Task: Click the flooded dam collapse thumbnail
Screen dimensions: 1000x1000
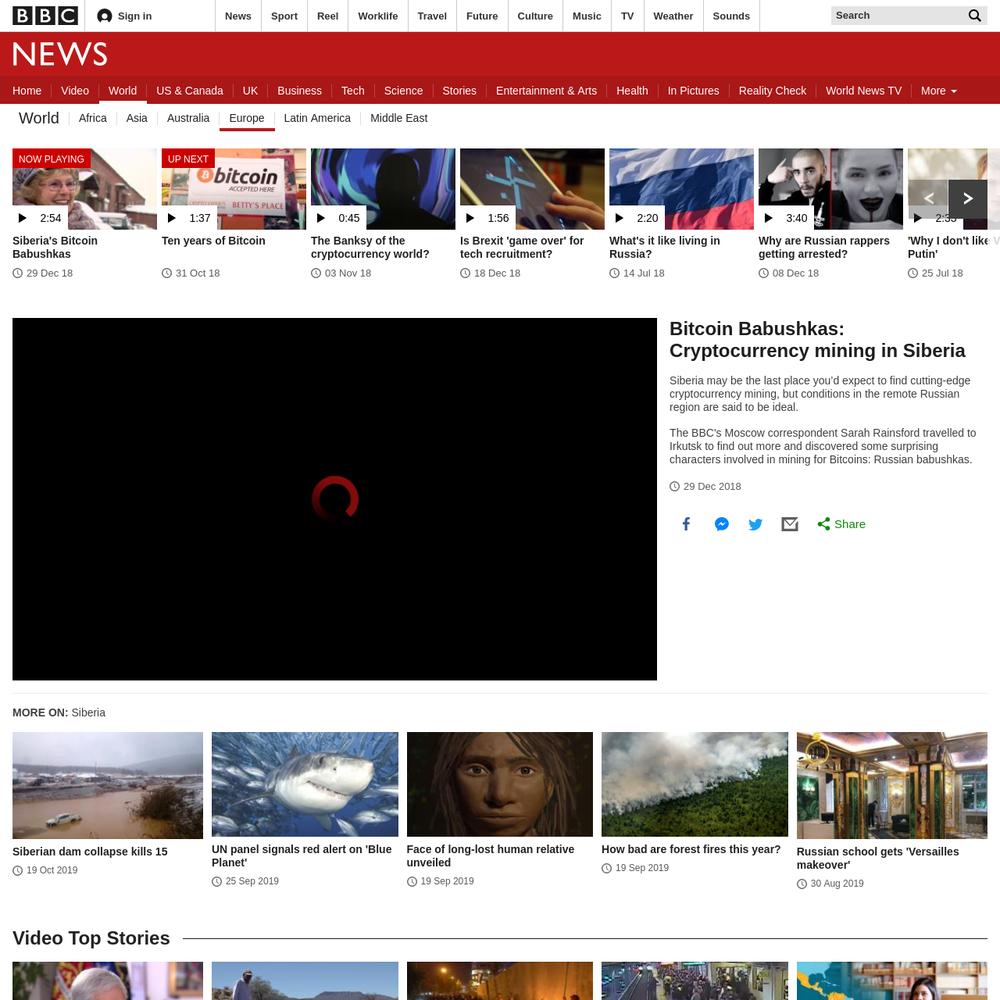Action: (x=108, y=786)
